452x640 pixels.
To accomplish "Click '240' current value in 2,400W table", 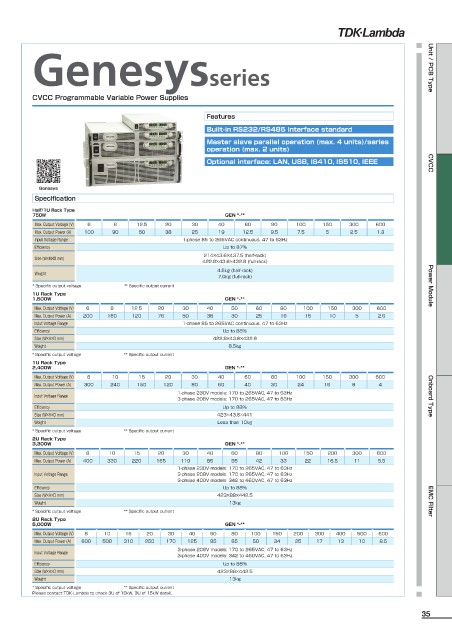I will [x=115, y=384].
